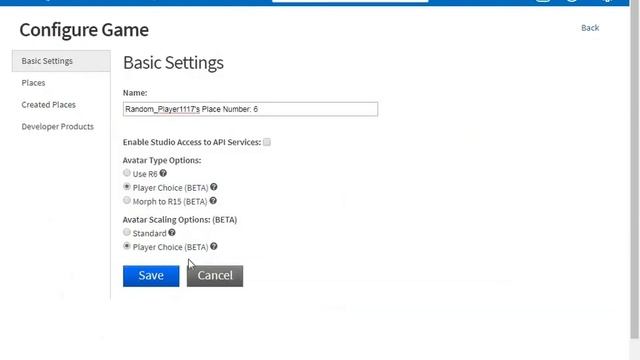Select the Morph to R15 radio button
The image size is (640, 360).
tap(127, 200)
